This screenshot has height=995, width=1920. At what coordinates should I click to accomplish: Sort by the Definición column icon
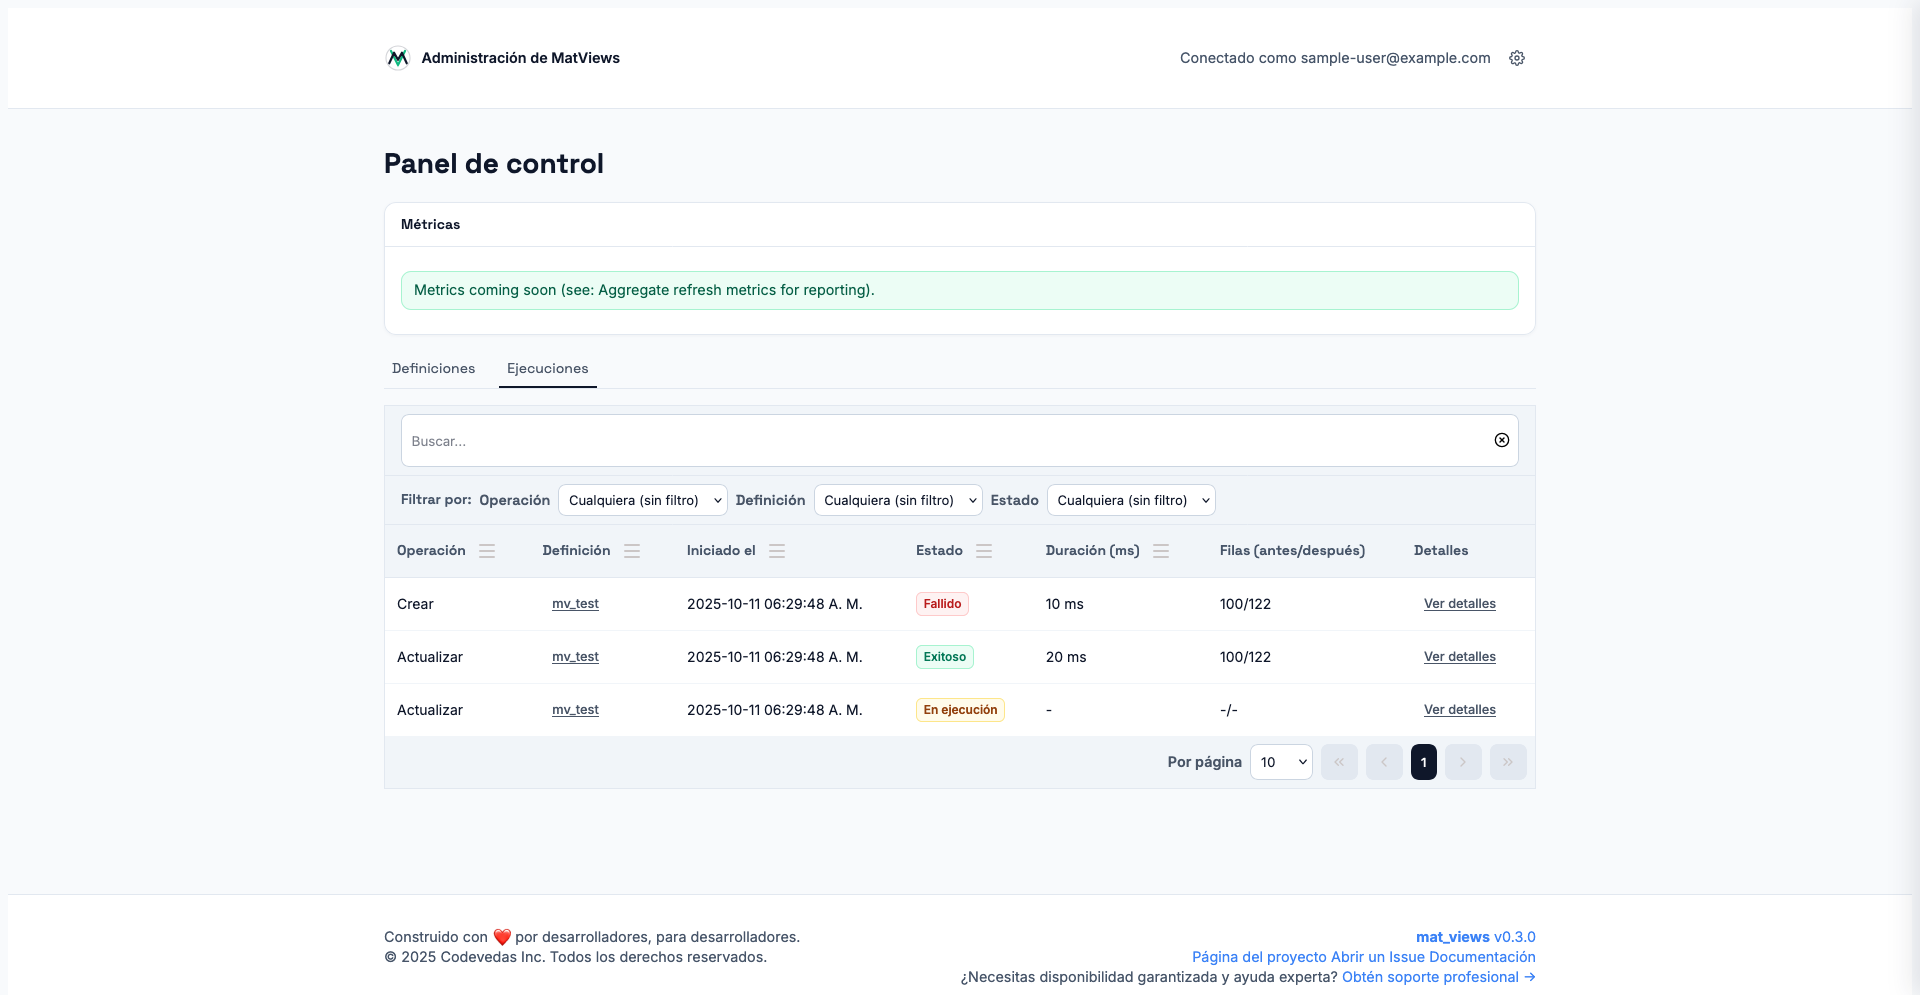(632, 551)
